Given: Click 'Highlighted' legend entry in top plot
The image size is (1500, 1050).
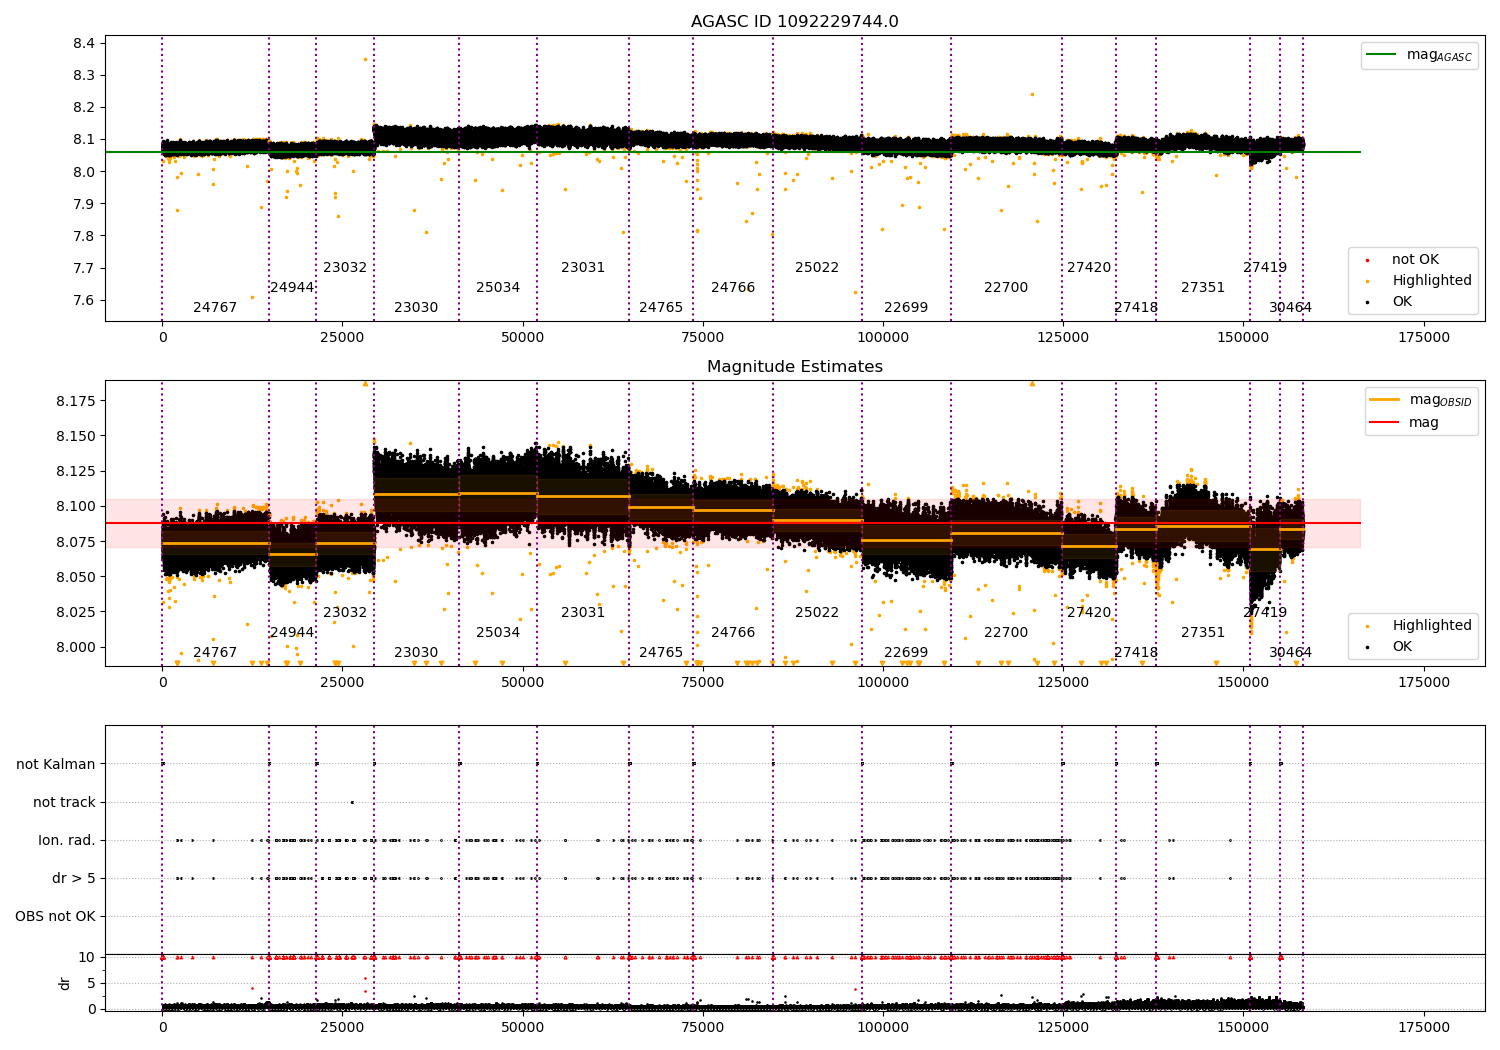Looking at the screenshot, I should click(x=1431, y=281).
